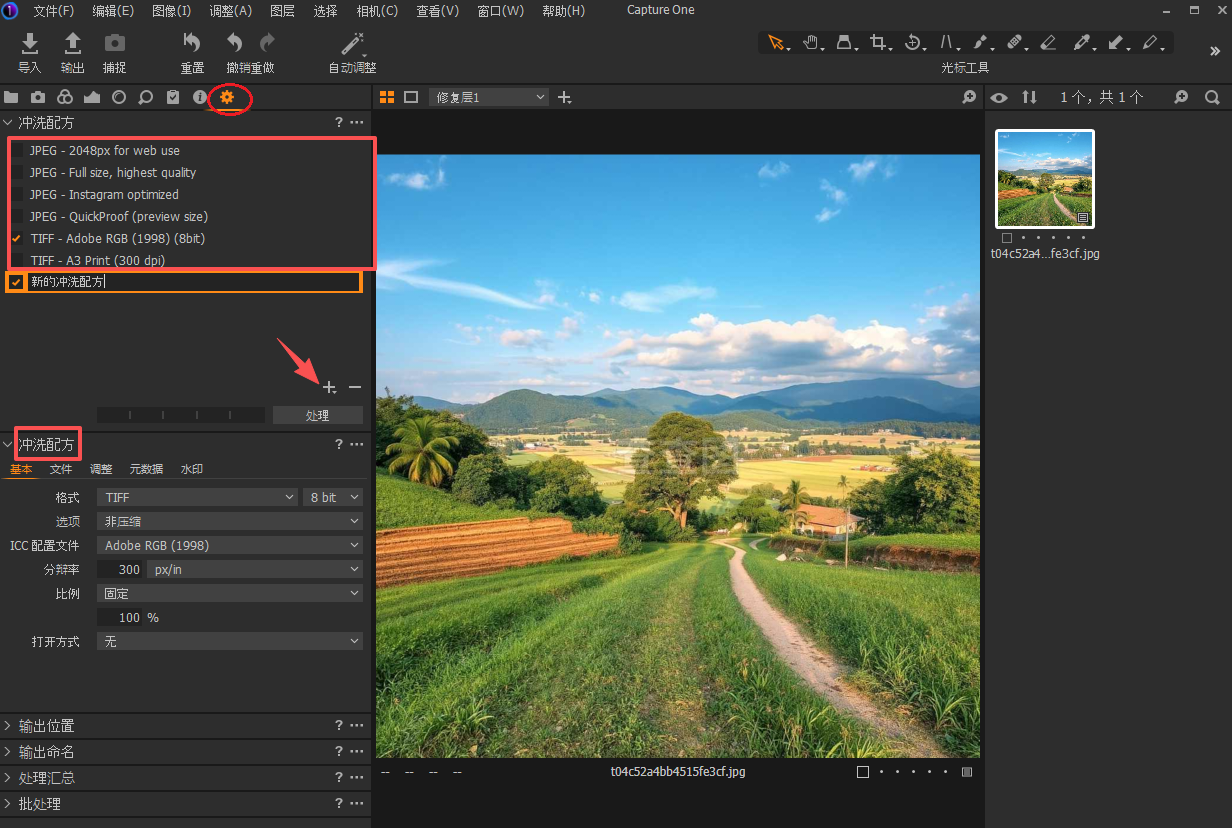
Task: Open the TIFF format dropdown
Action: click(x=197, y=497)
